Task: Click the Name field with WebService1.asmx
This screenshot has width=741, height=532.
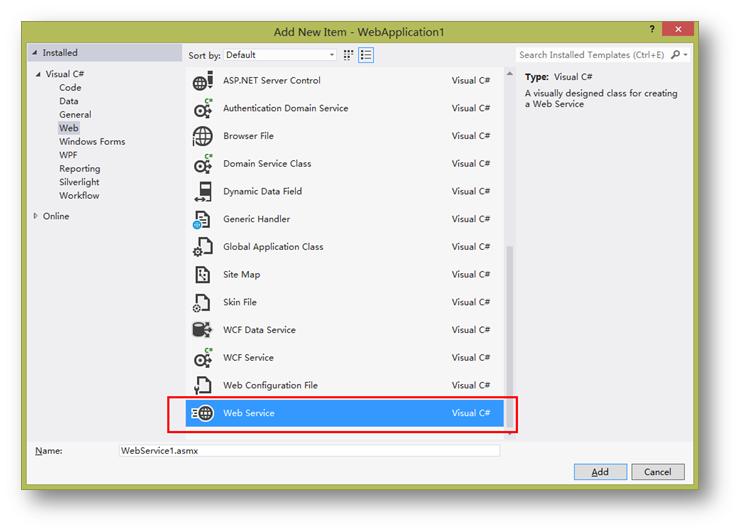Action: pos(308,451)
